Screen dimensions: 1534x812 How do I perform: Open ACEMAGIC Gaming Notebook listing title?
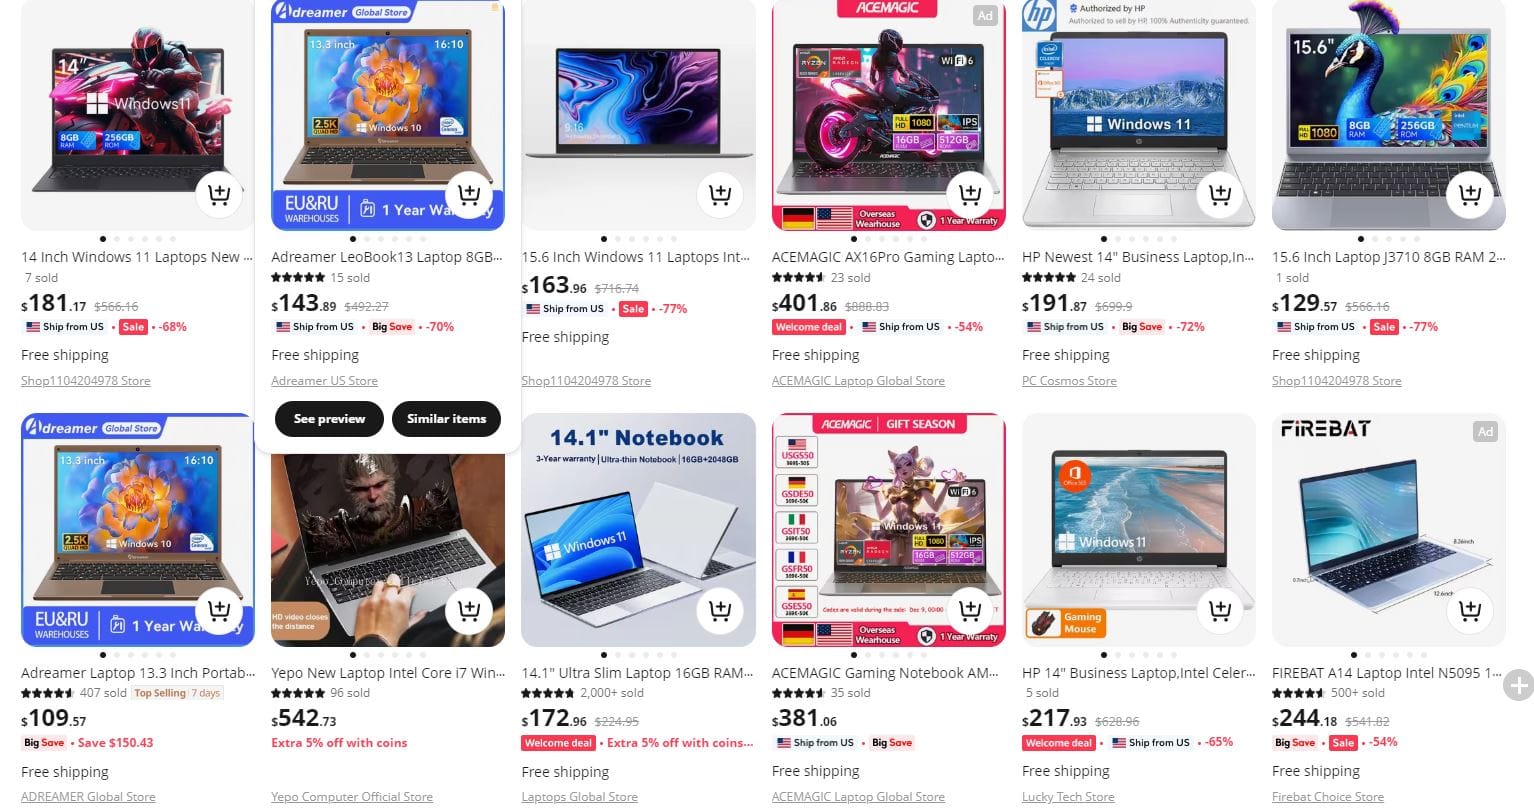click(885, 673)
